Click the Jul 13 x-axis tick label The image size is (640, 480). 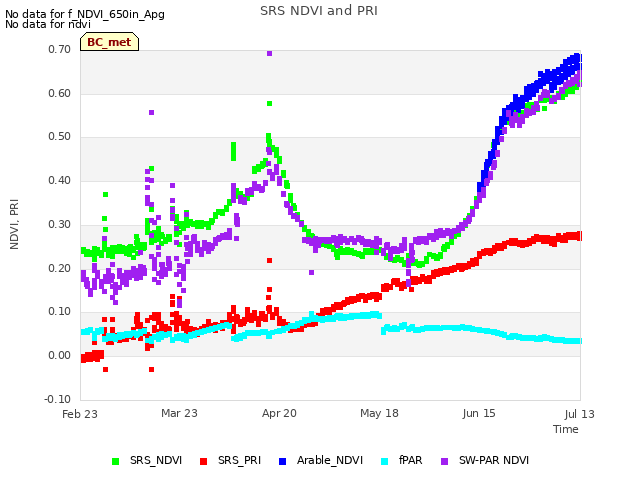click(580, 414)
